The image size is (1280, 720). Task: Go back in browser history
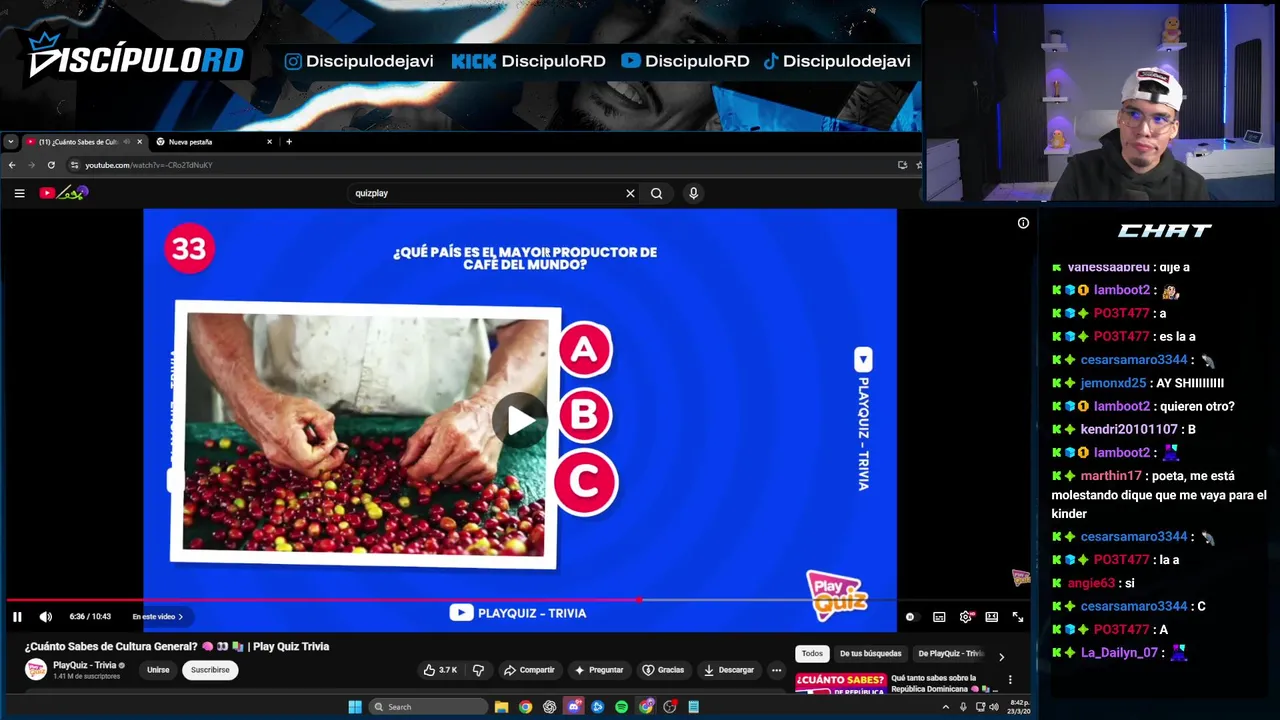pos(12,165)
